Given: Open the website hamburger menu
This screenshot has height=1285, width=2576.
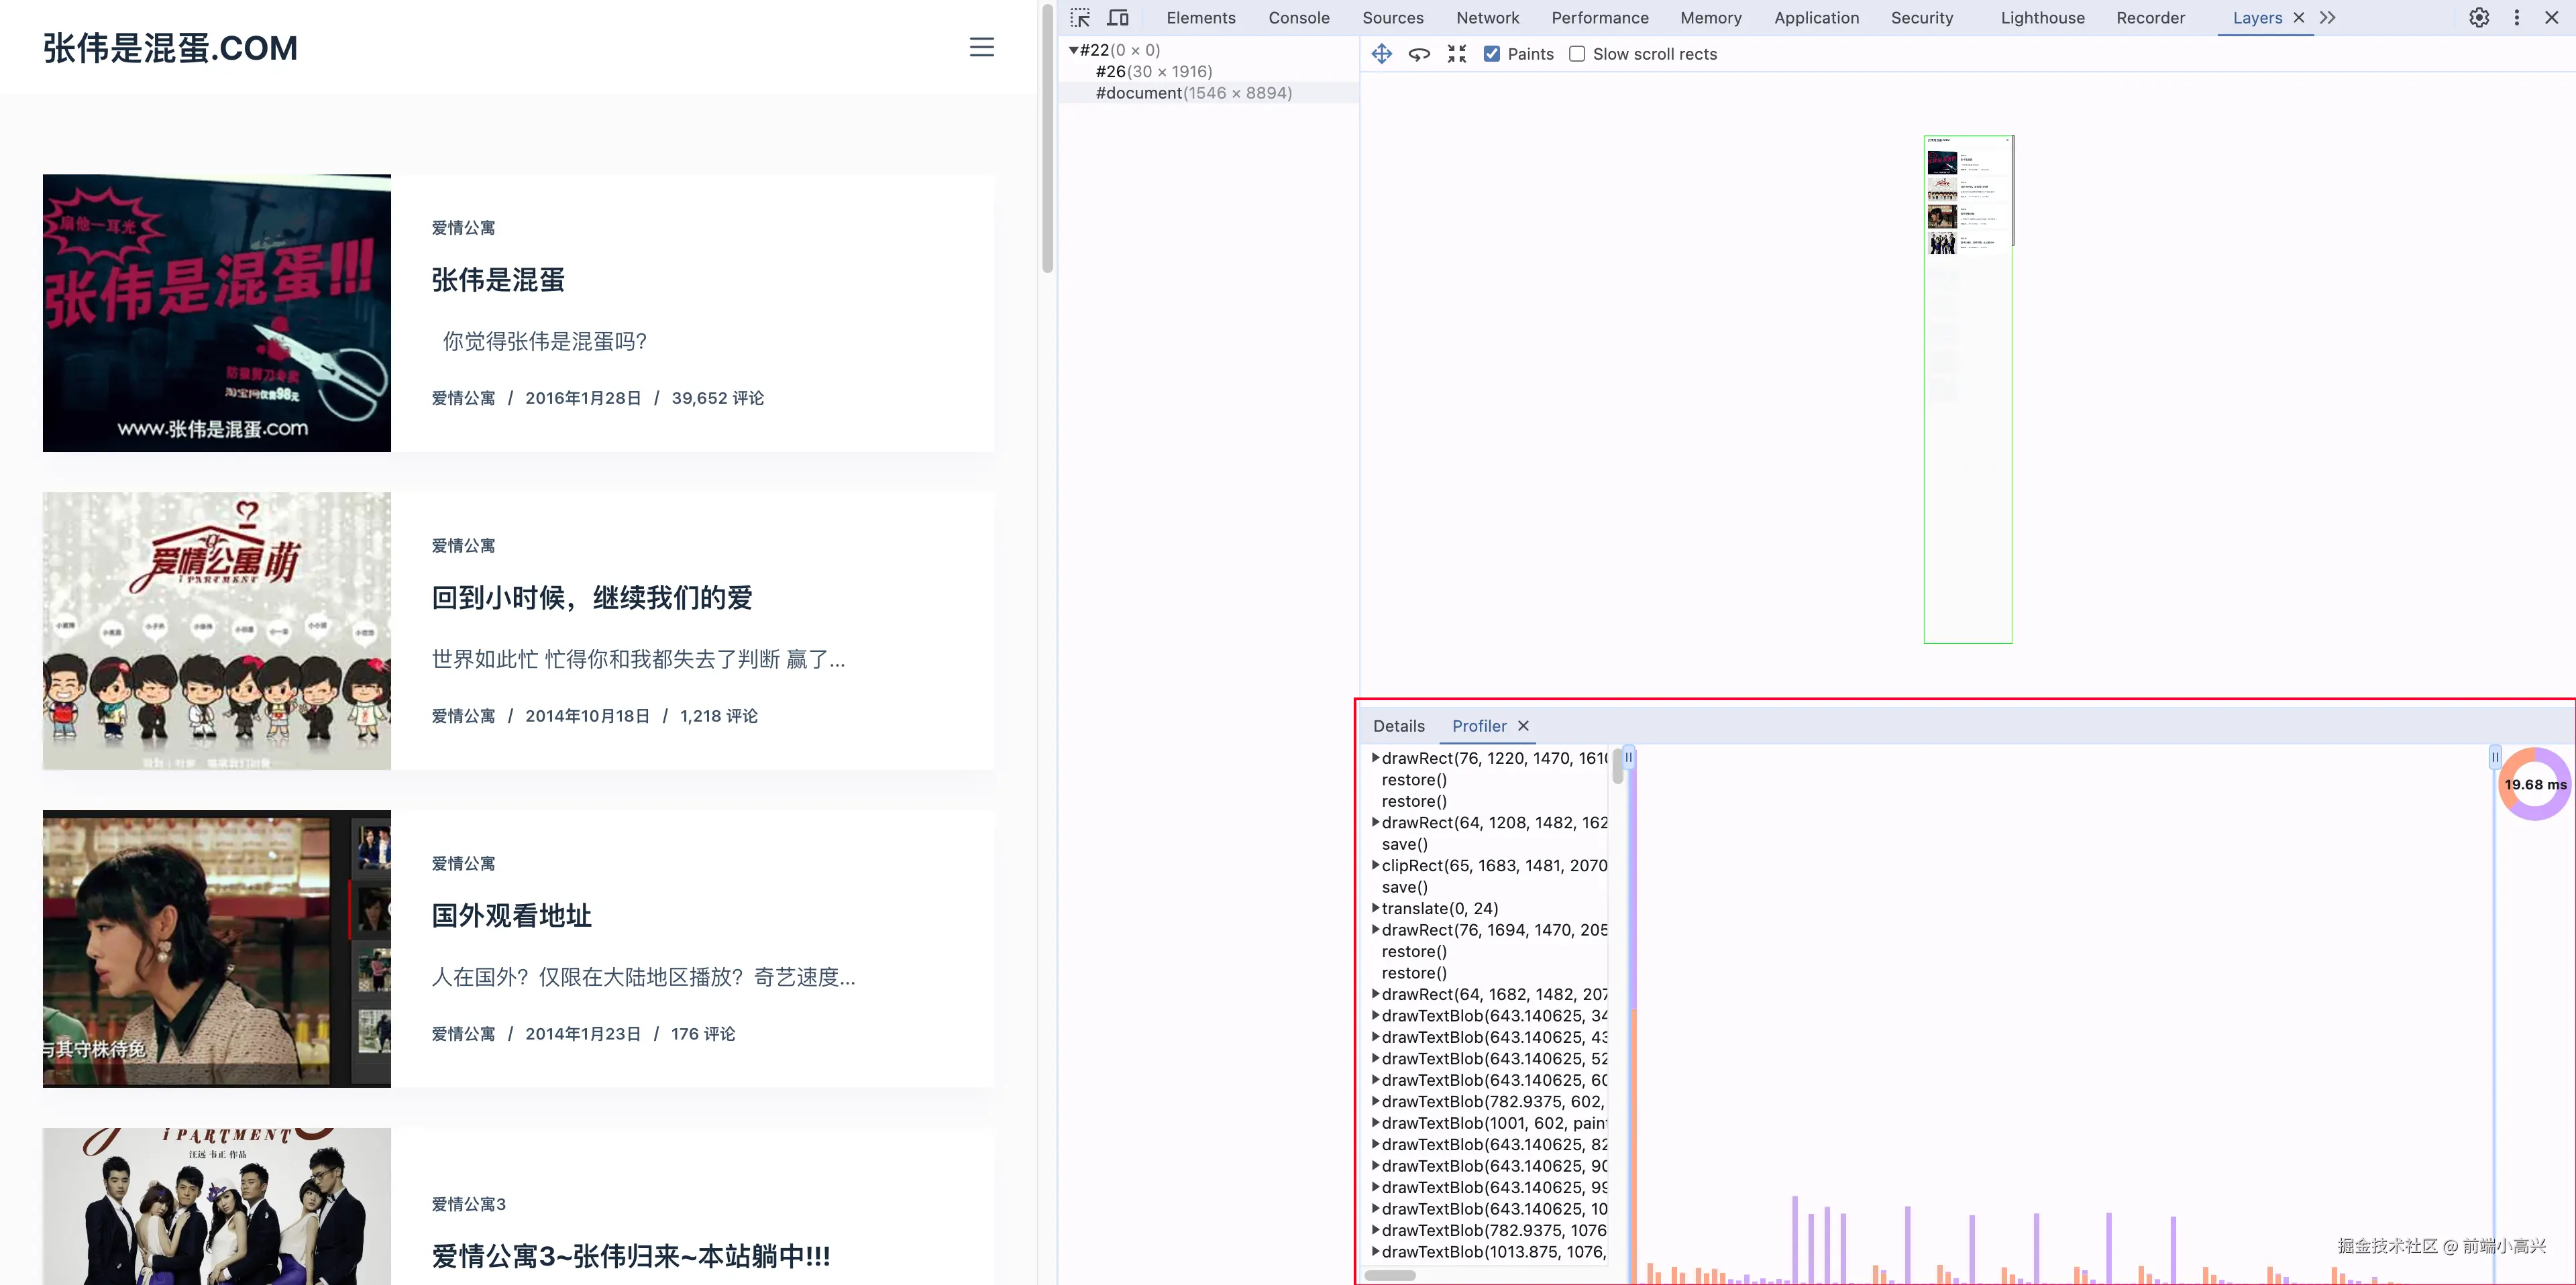Looking at the screenshot, I should pos(981,47).
